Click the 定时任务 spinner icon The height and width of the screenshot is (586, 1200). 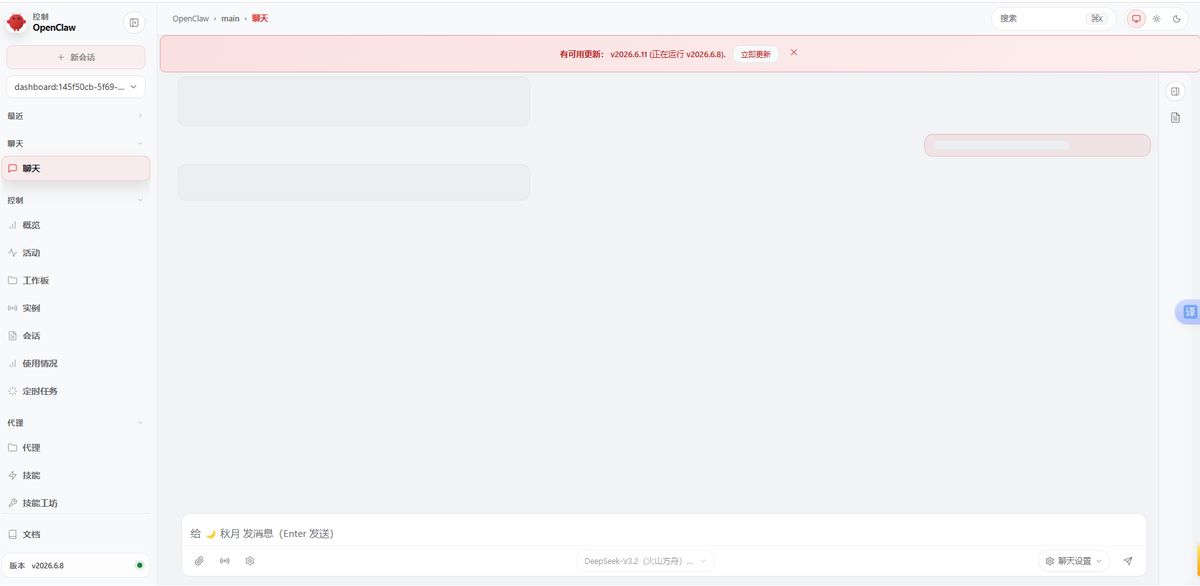pyautogui.click(x=13, y=391)
